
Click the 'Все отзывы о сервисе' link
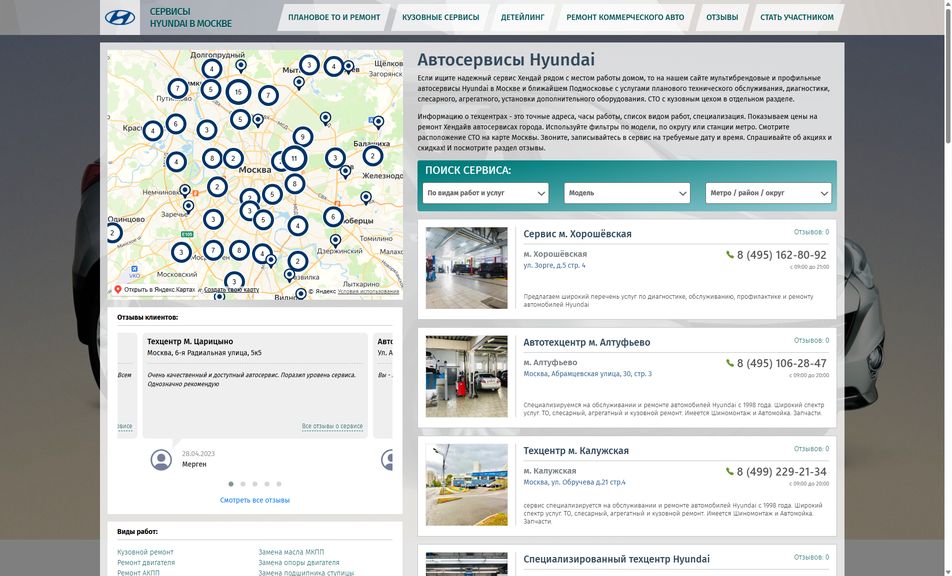coord(332,426)
